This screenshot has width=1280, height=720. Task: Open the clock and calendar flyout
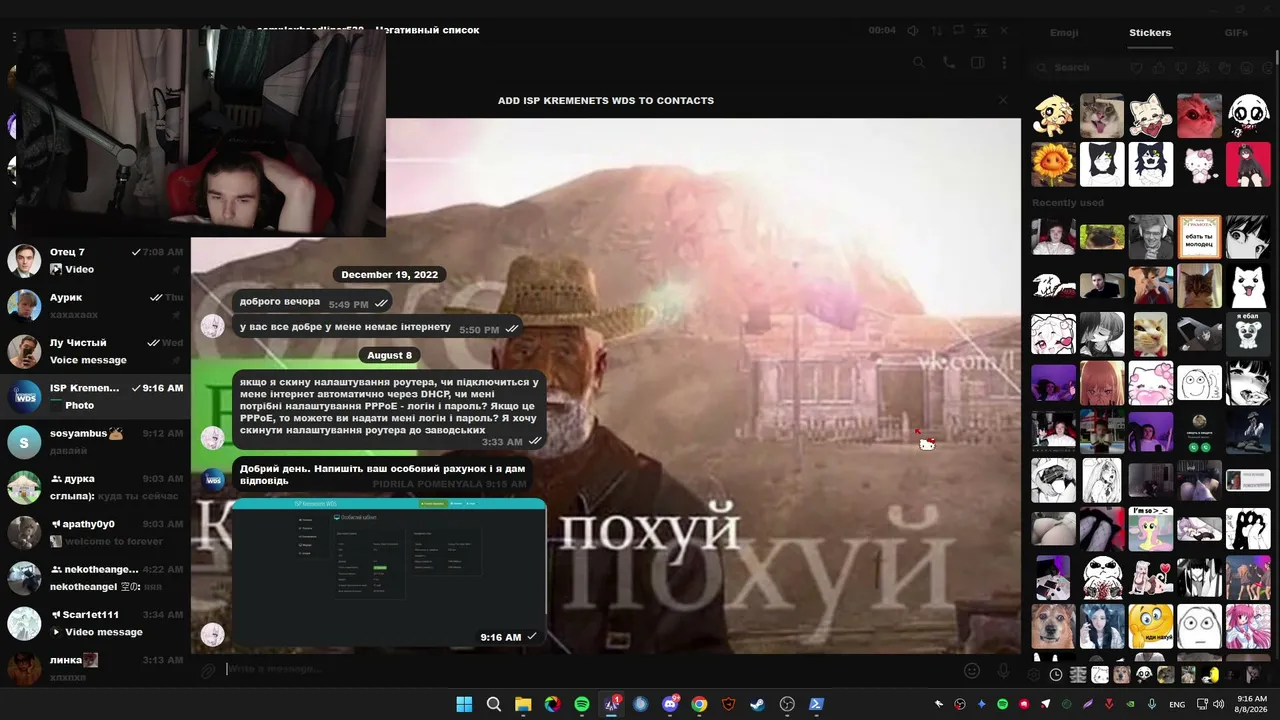1252,704
